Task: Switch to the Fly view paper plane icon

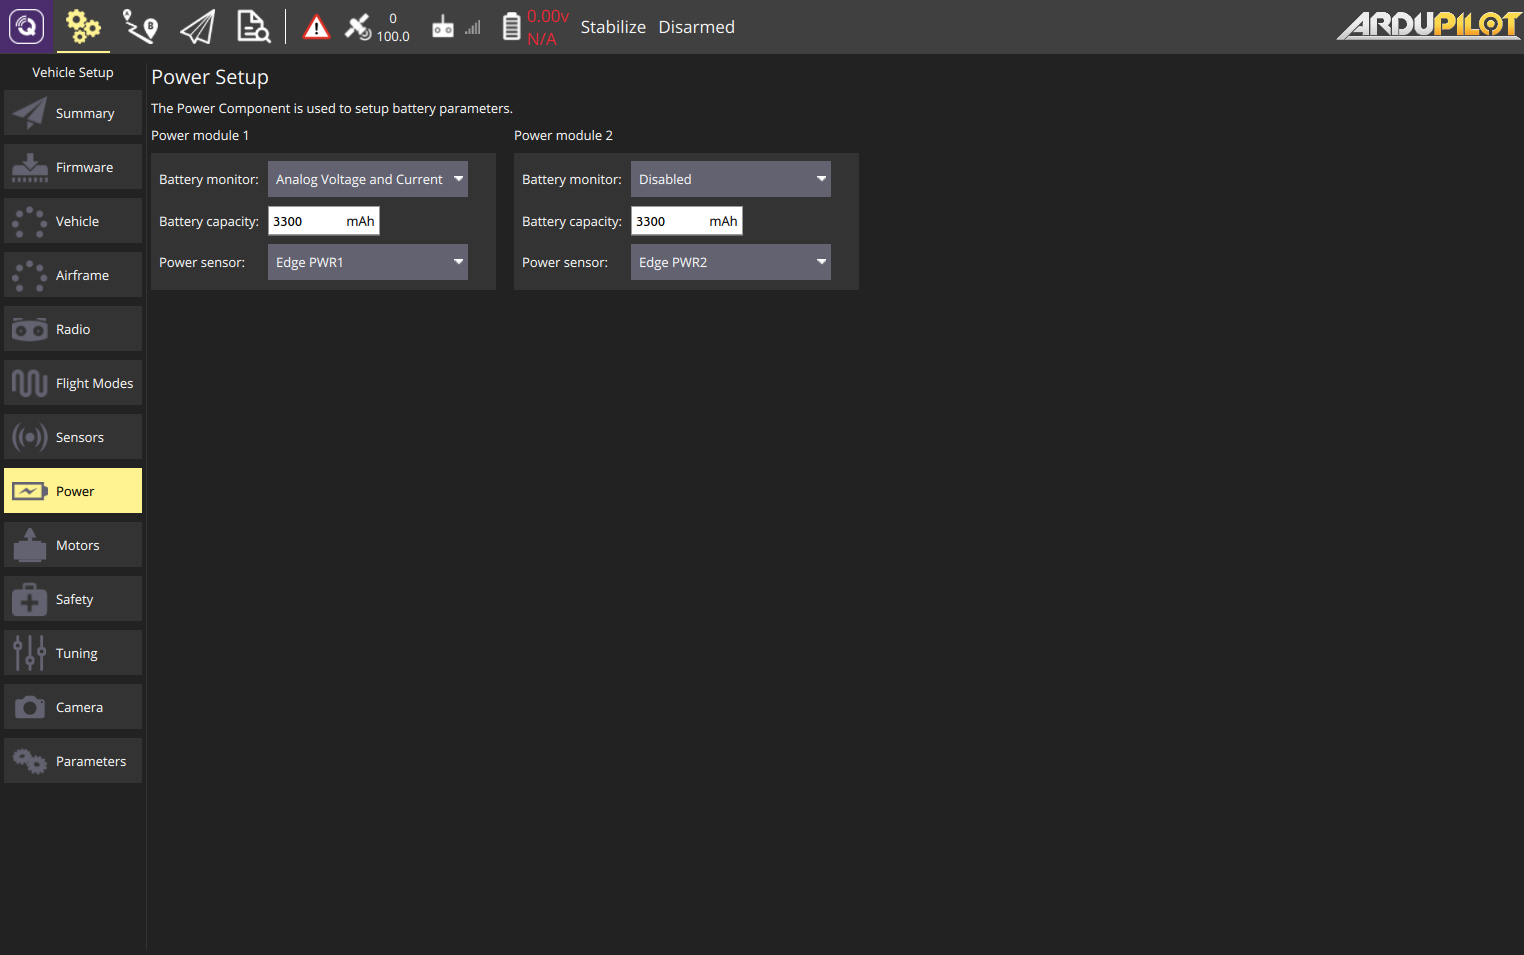Action: (197, 27)
